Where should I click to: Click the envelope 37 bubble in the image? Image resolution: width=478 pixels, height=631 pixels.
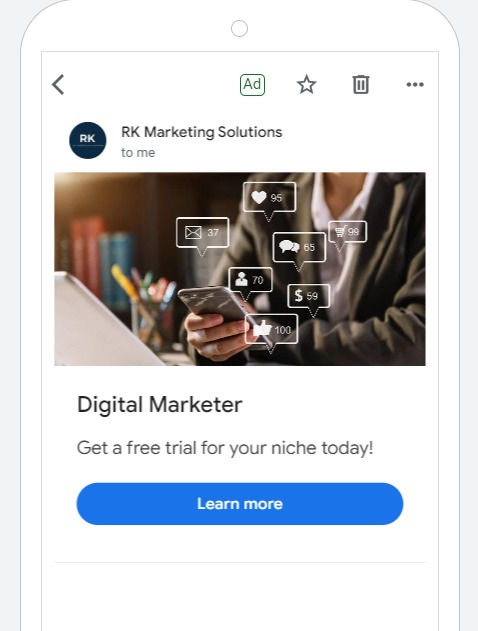click(202, 233)
